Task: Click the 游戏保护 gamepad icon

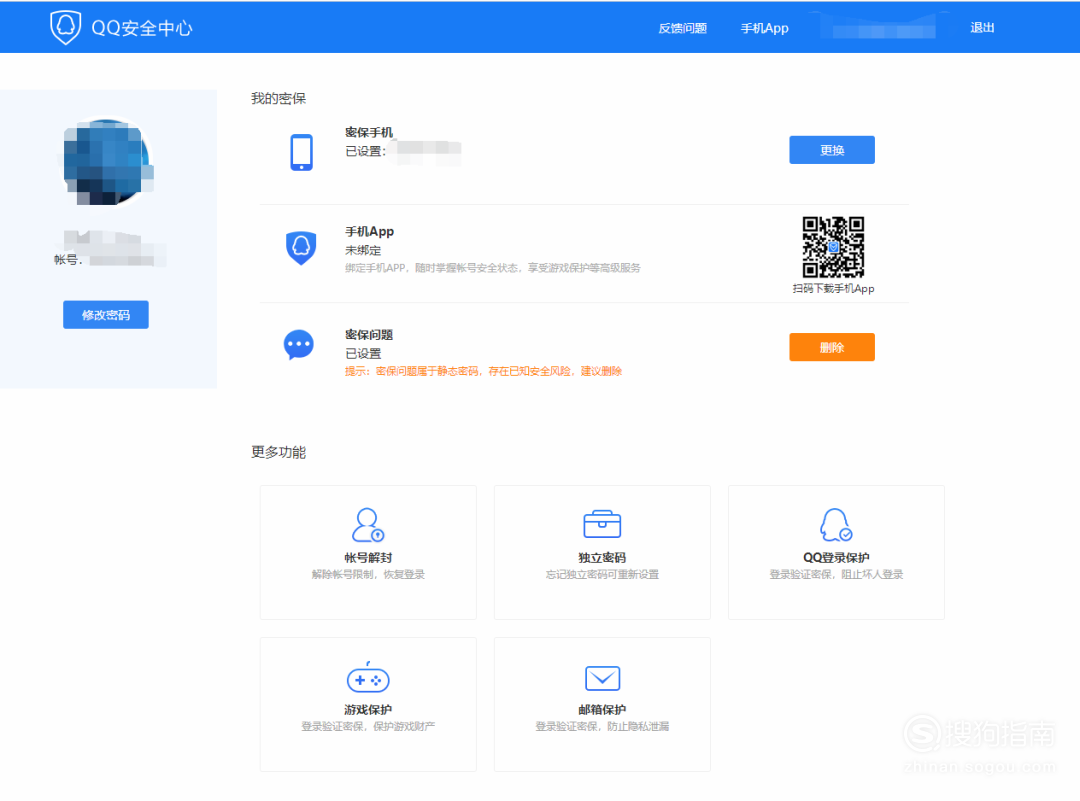Action: 368,677
